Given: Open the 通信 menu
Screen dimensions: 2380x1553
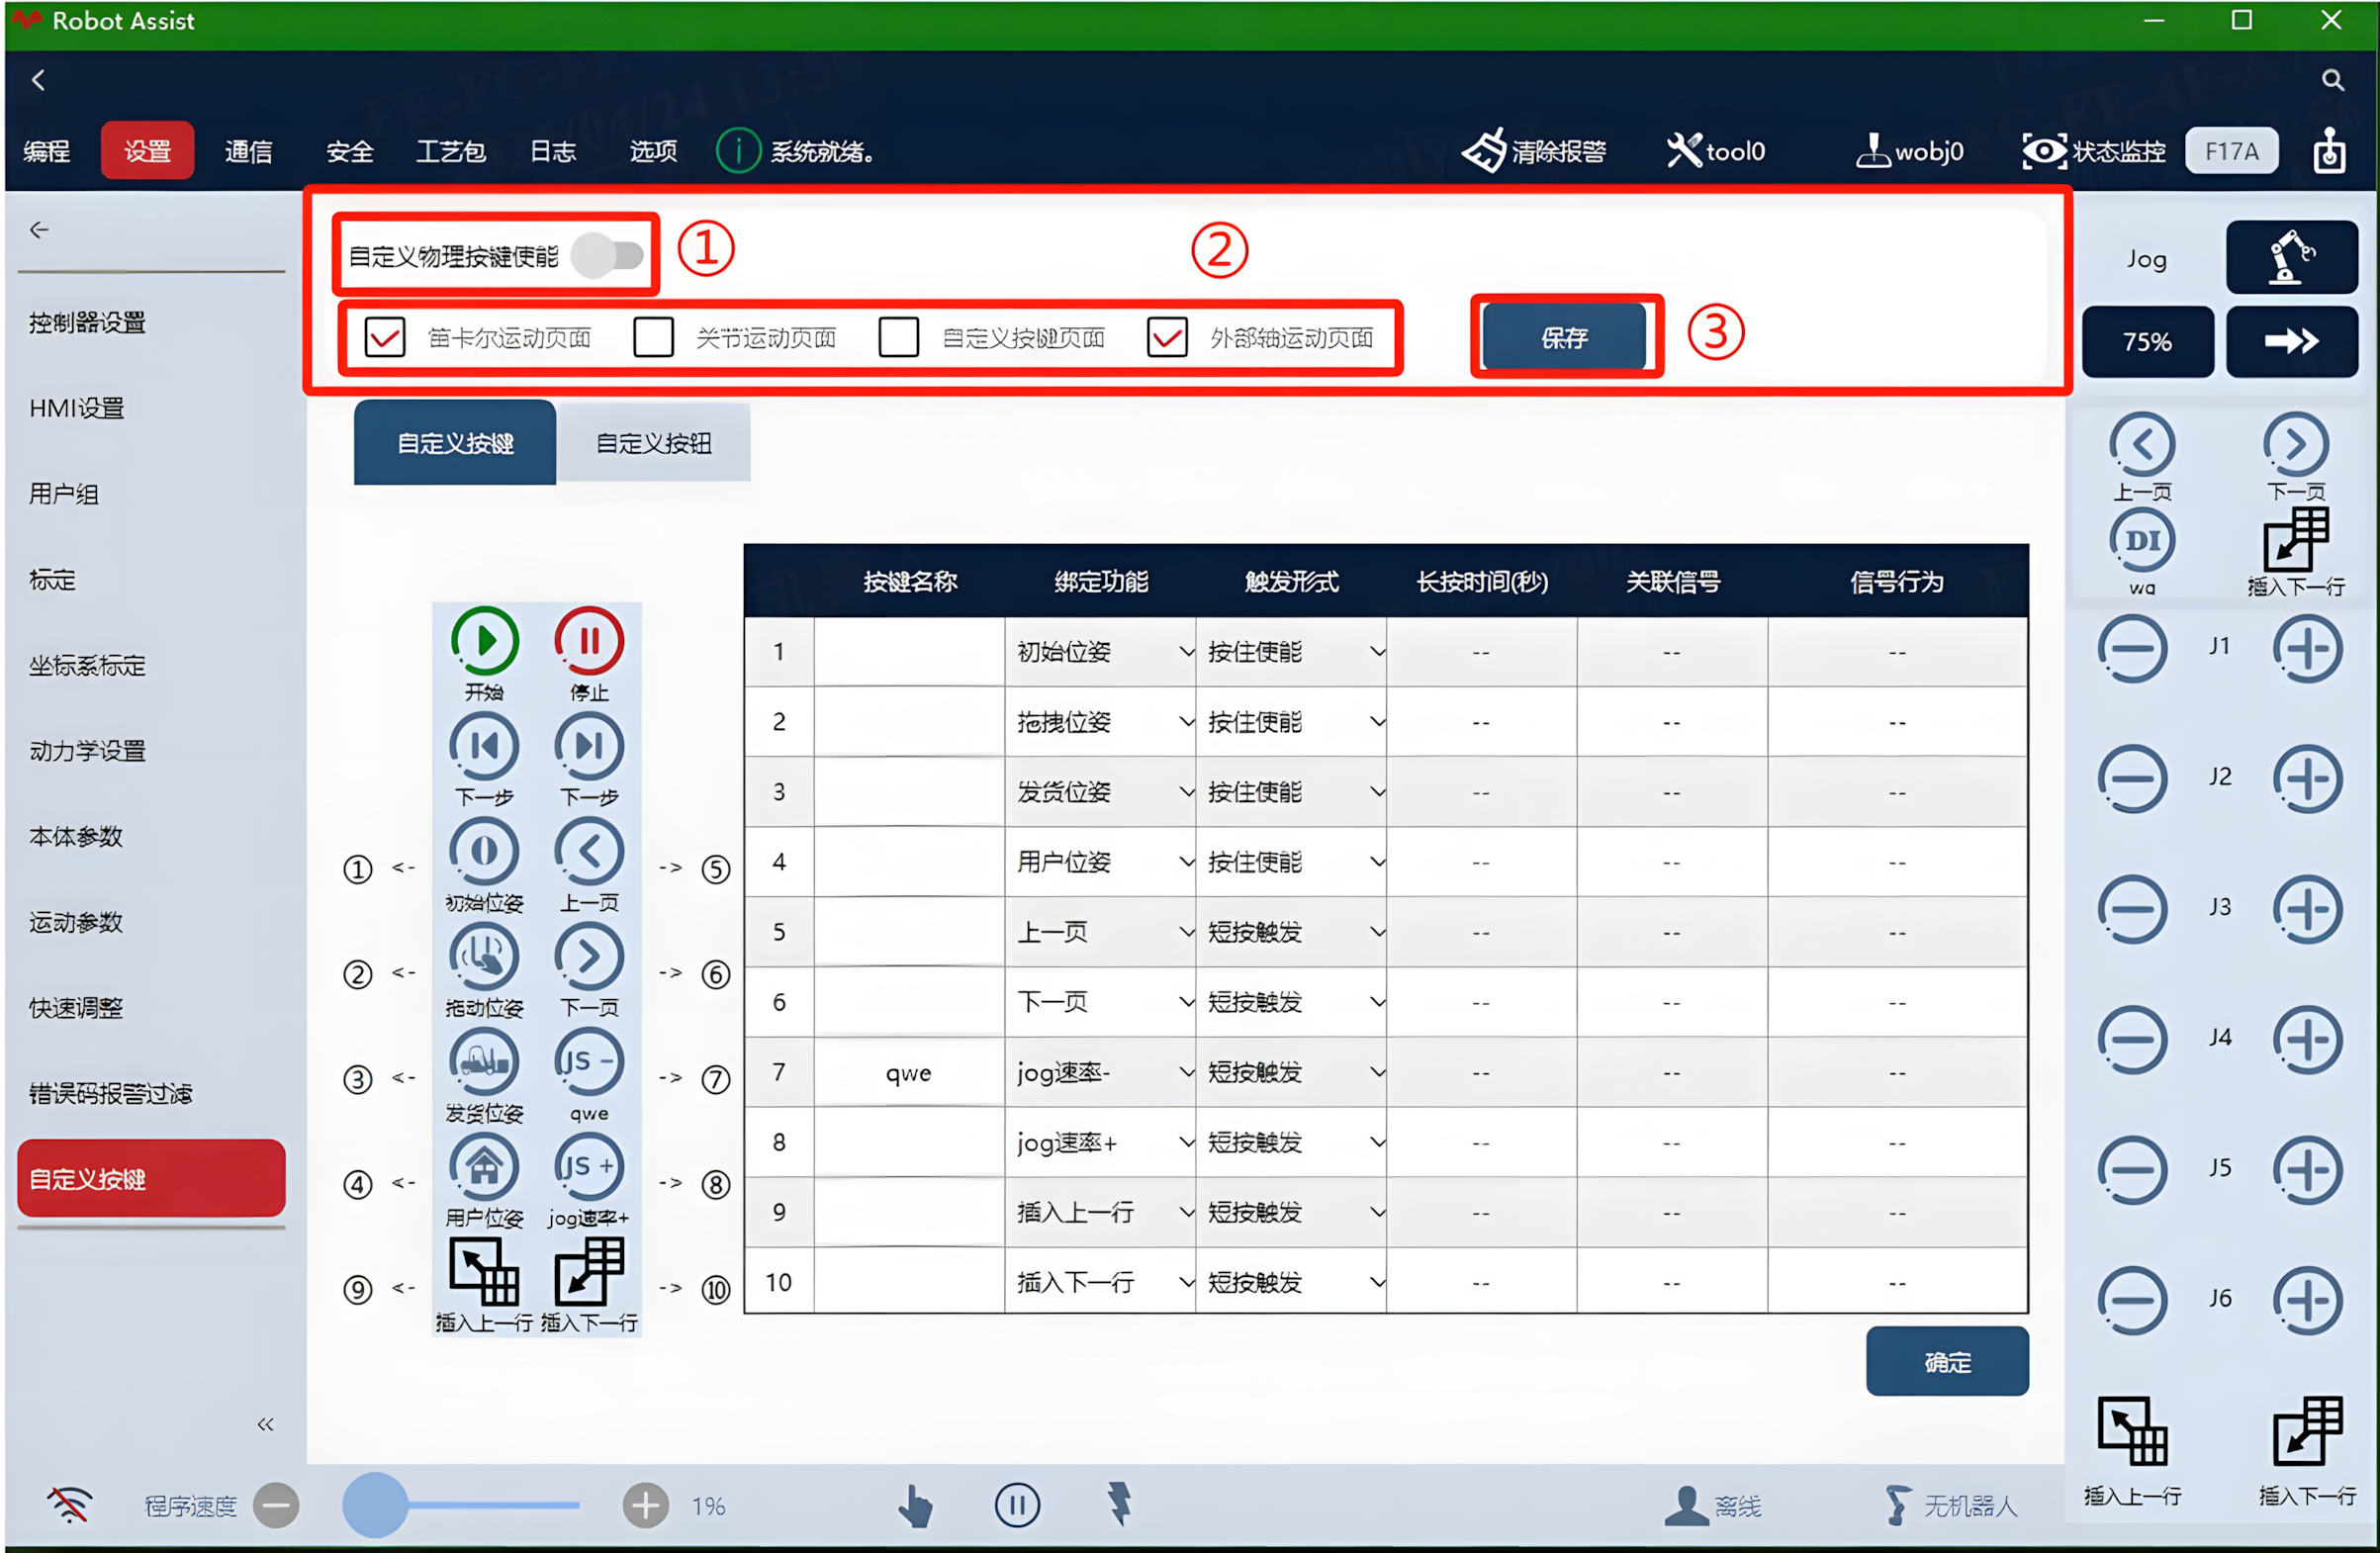Looking at the screenshot, I should click(x=248, y=151).
